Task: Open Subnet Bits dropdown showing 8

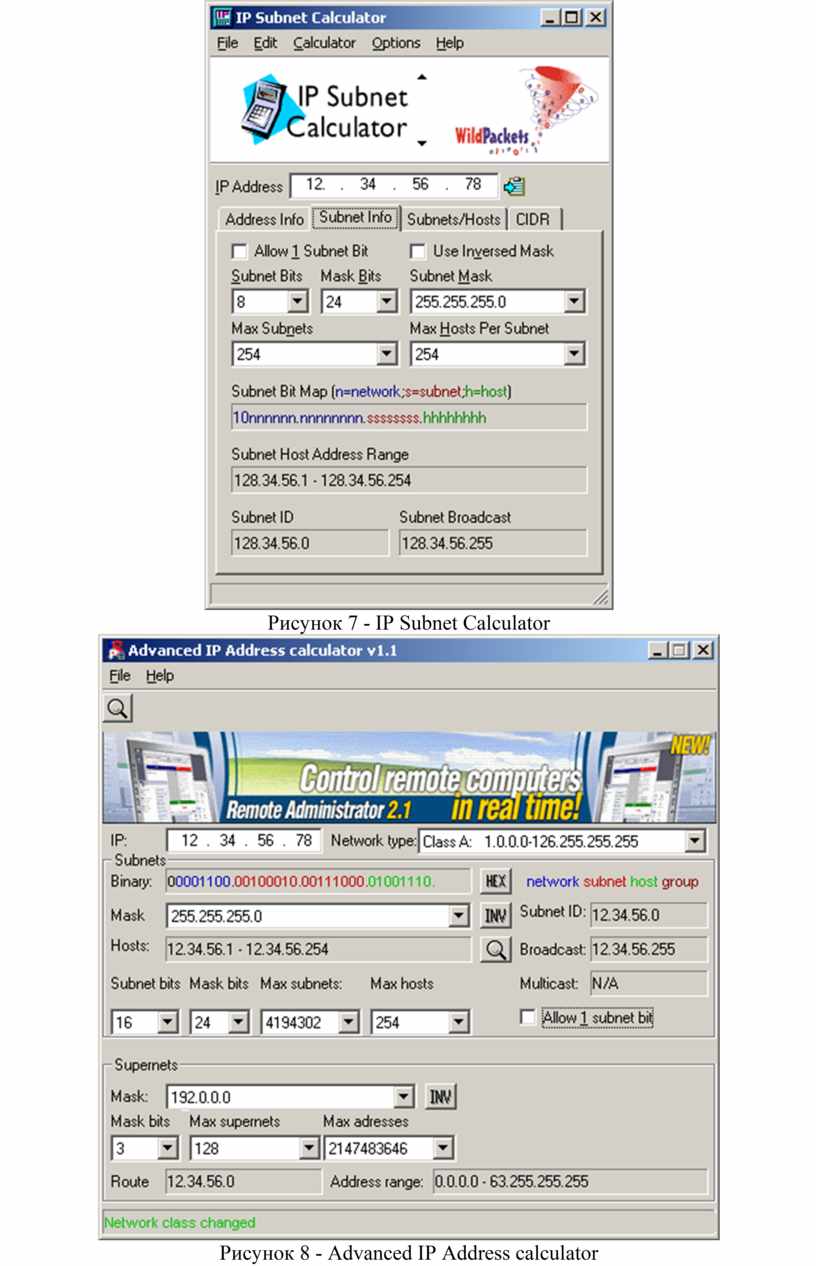Action: [297, 301]
